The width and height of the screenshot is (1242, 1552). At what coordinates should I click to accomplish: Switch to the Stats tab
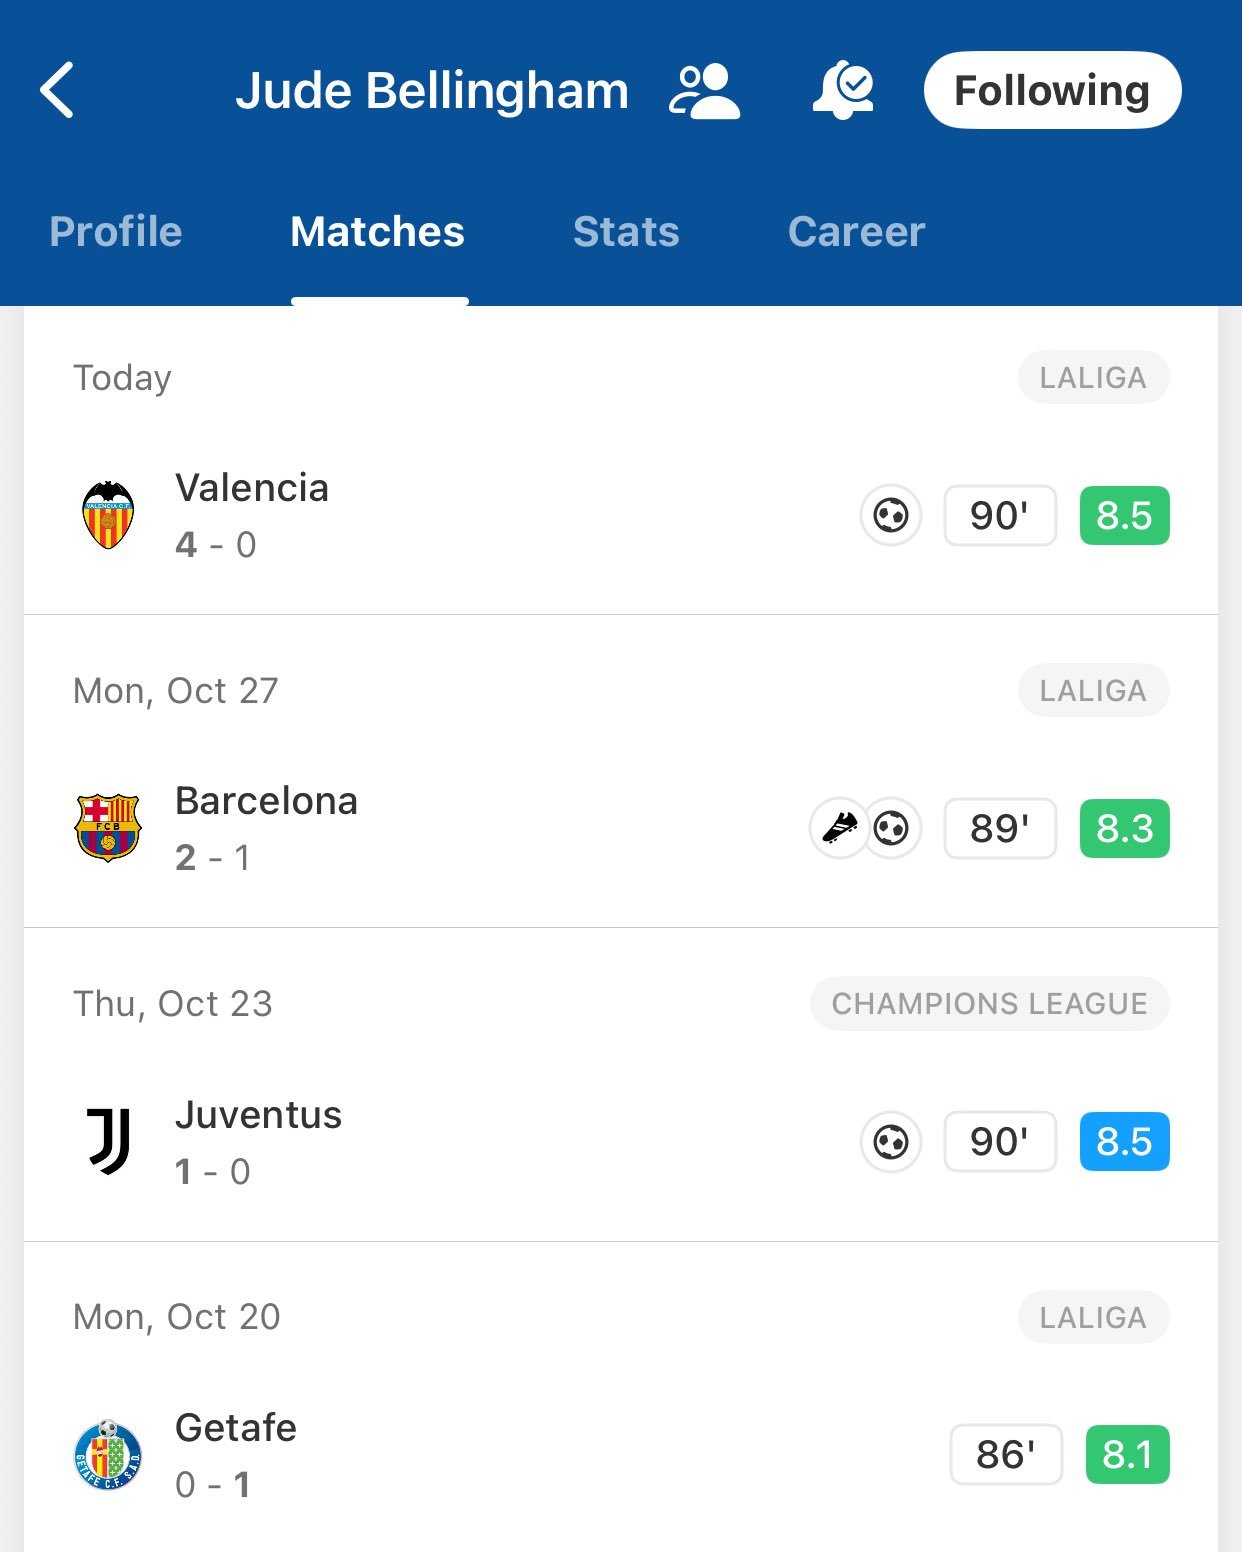(626, 232)
